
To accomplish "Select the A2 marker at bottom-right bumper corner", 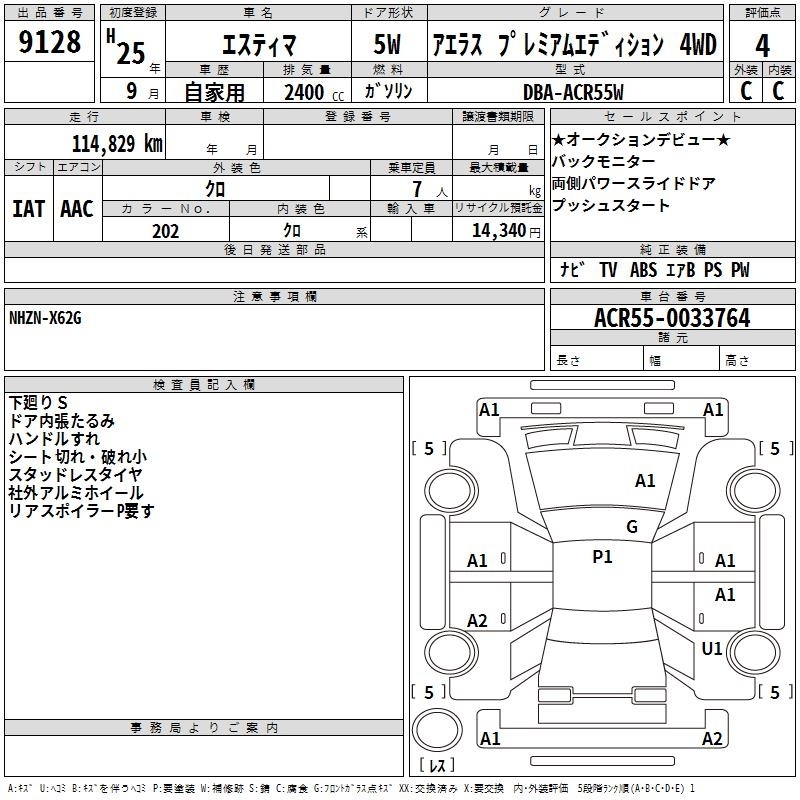I will (712, 739).
